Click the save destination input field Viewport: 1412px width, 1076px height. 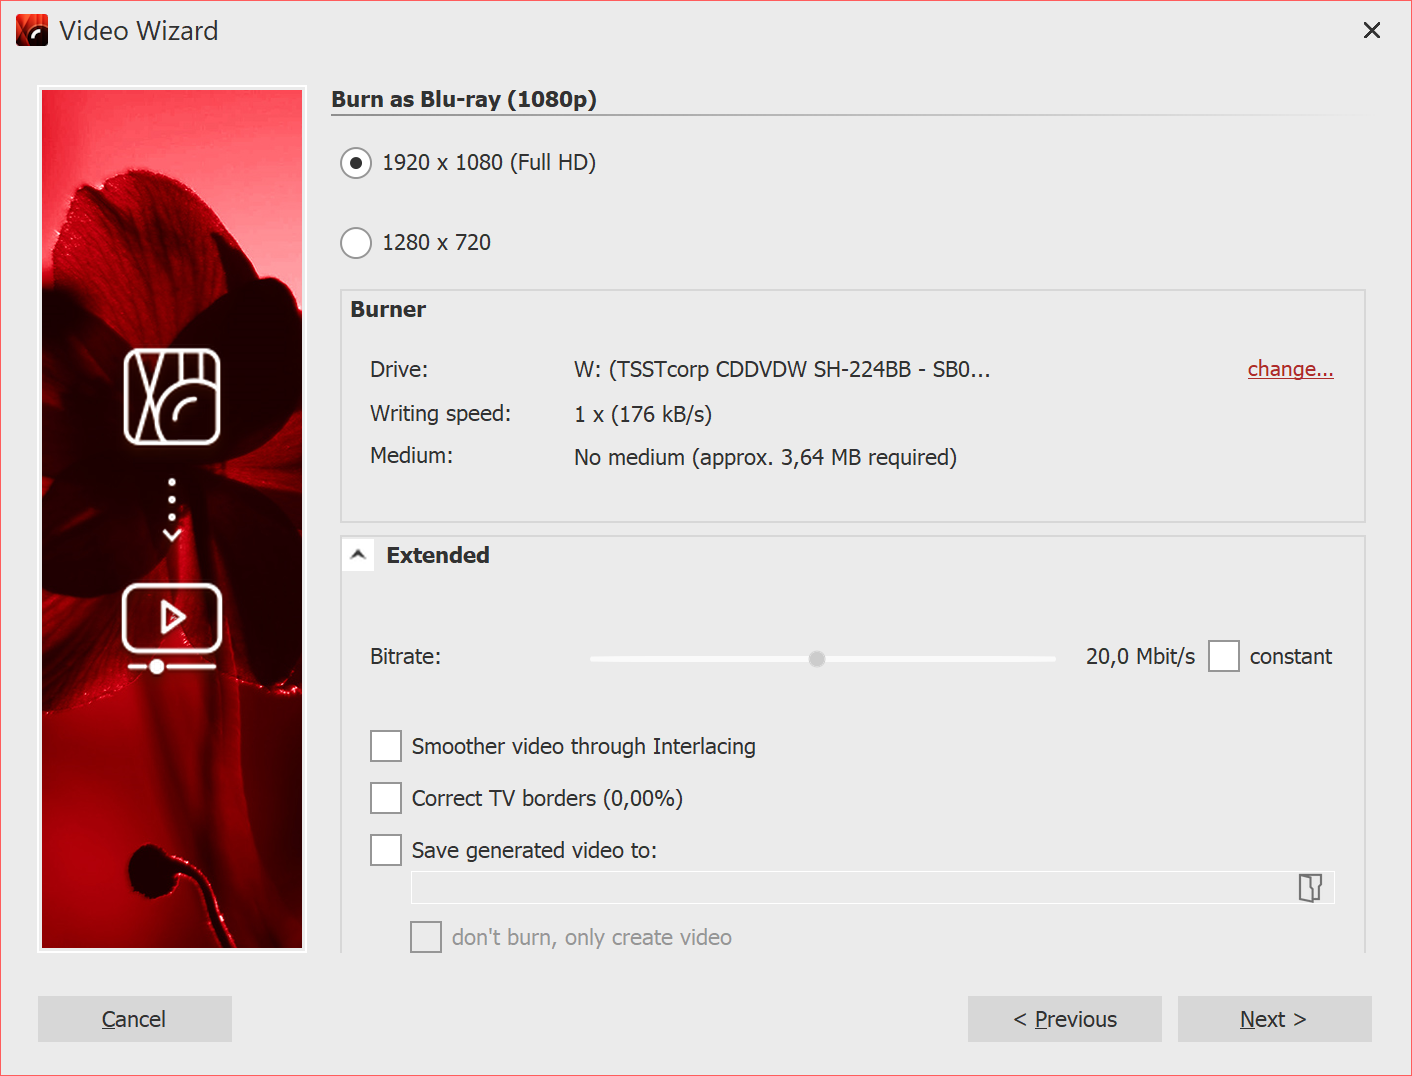click(x=850, y=887)
